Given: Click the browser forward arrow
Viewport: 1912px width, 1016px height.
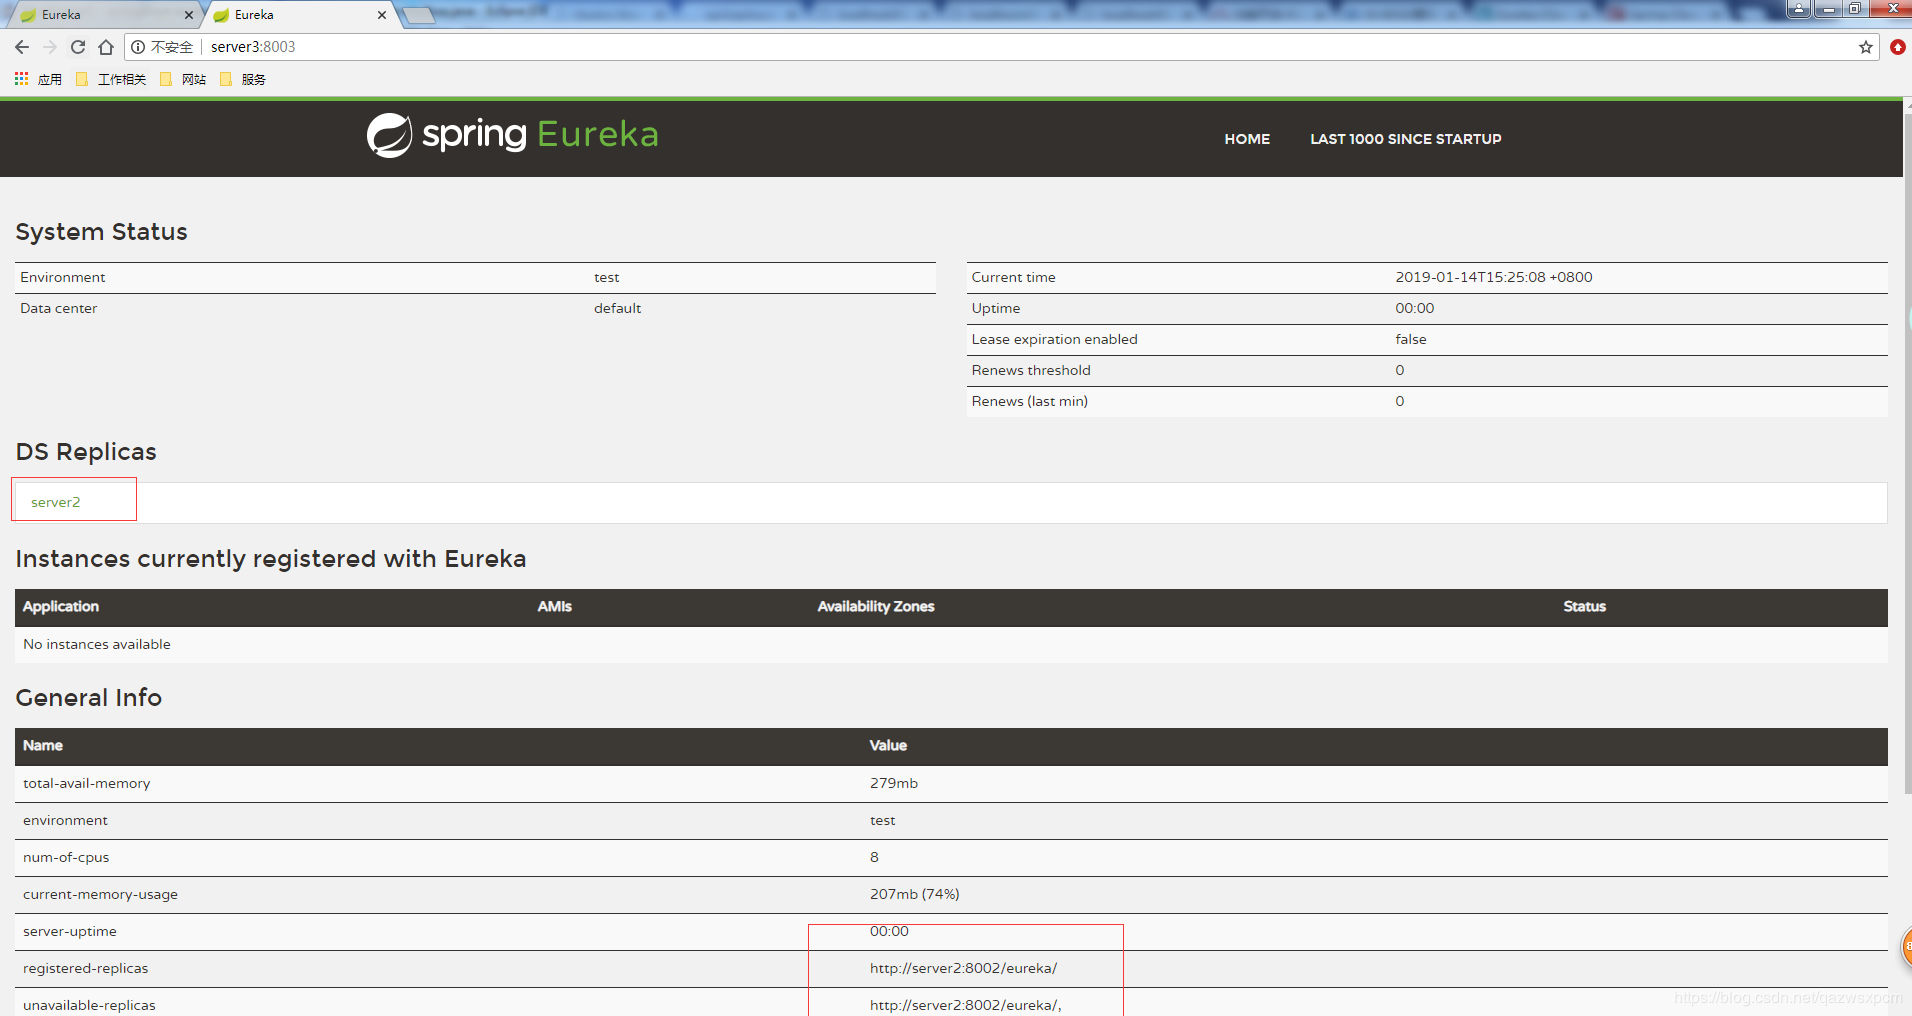Looking at the screenshot, I should click(50, 47).
